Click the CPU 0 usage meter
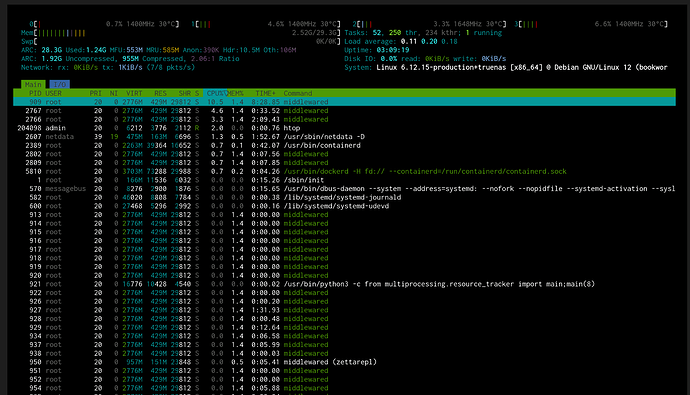 [x=104, y=24]
